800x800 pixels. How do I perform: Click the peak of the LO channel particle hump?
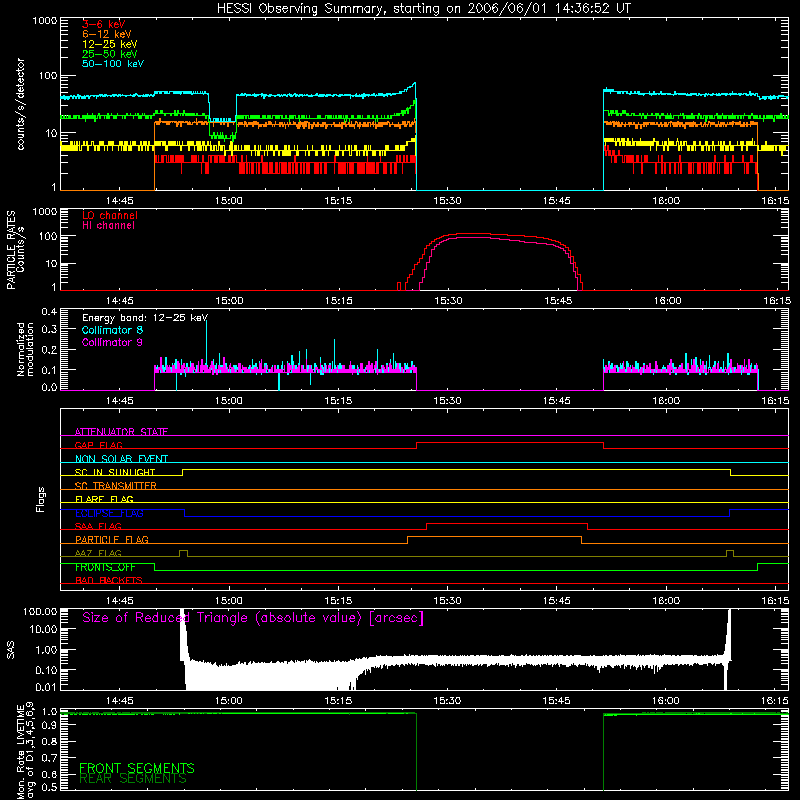[x=473, y=234]
